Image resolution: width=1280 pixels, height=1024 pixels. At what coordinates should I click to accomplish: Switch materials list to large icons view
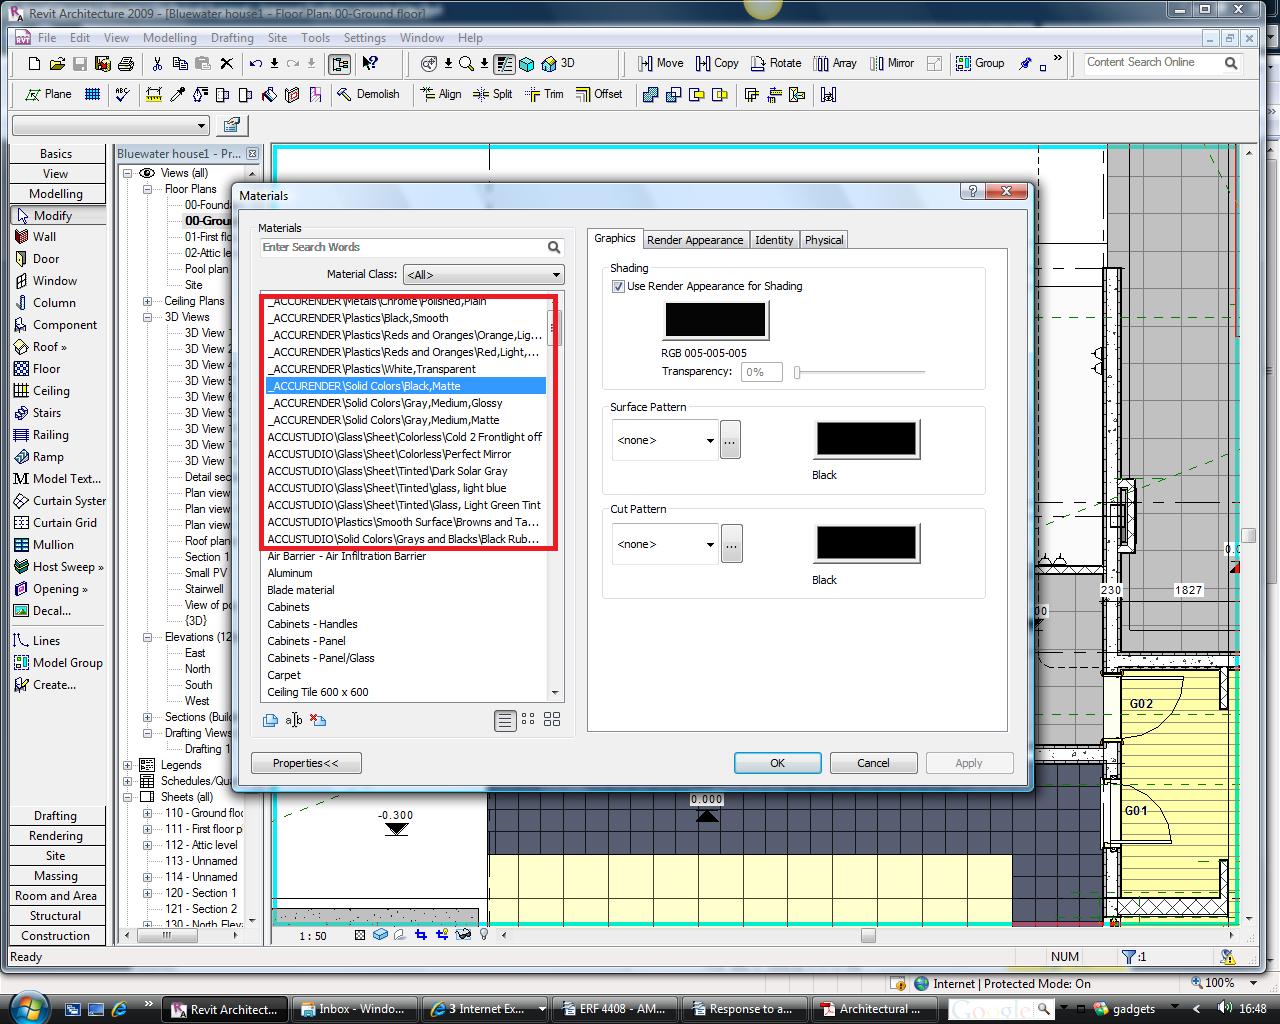pyautogui.click(x=552, y=720)
